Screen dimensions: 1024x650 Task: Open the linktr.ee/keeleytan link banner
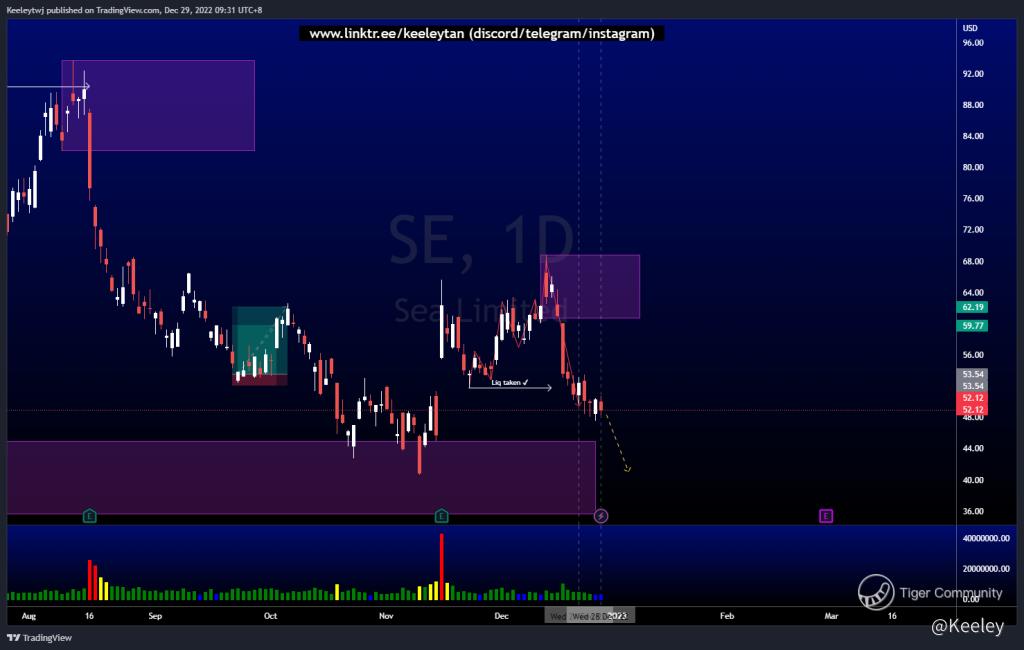[x=481, y=33]
